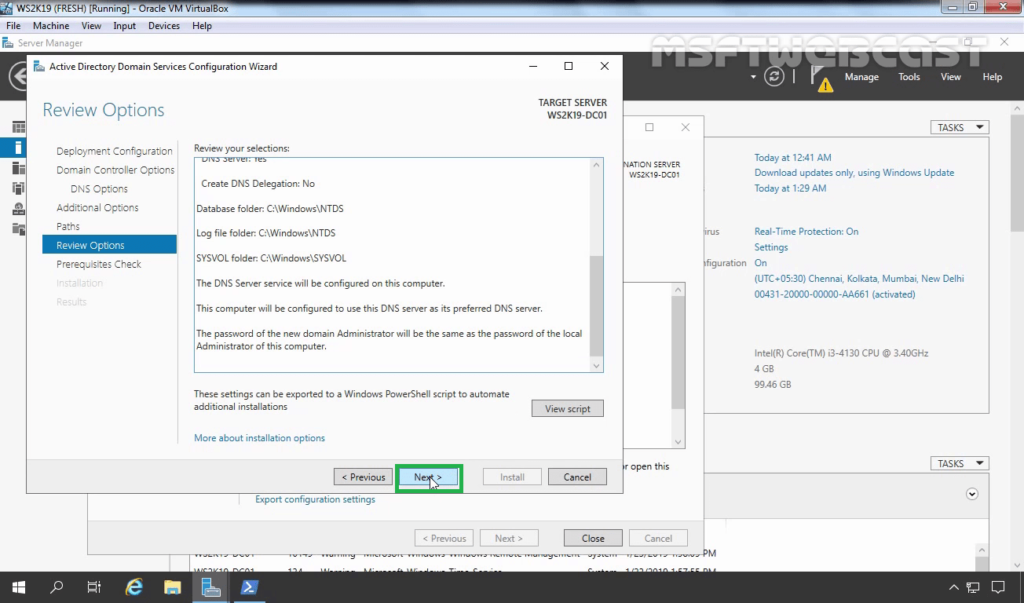1024x603 pixels.
Task: Select Deployment Configuration wizard step
Action: point(114,151)
